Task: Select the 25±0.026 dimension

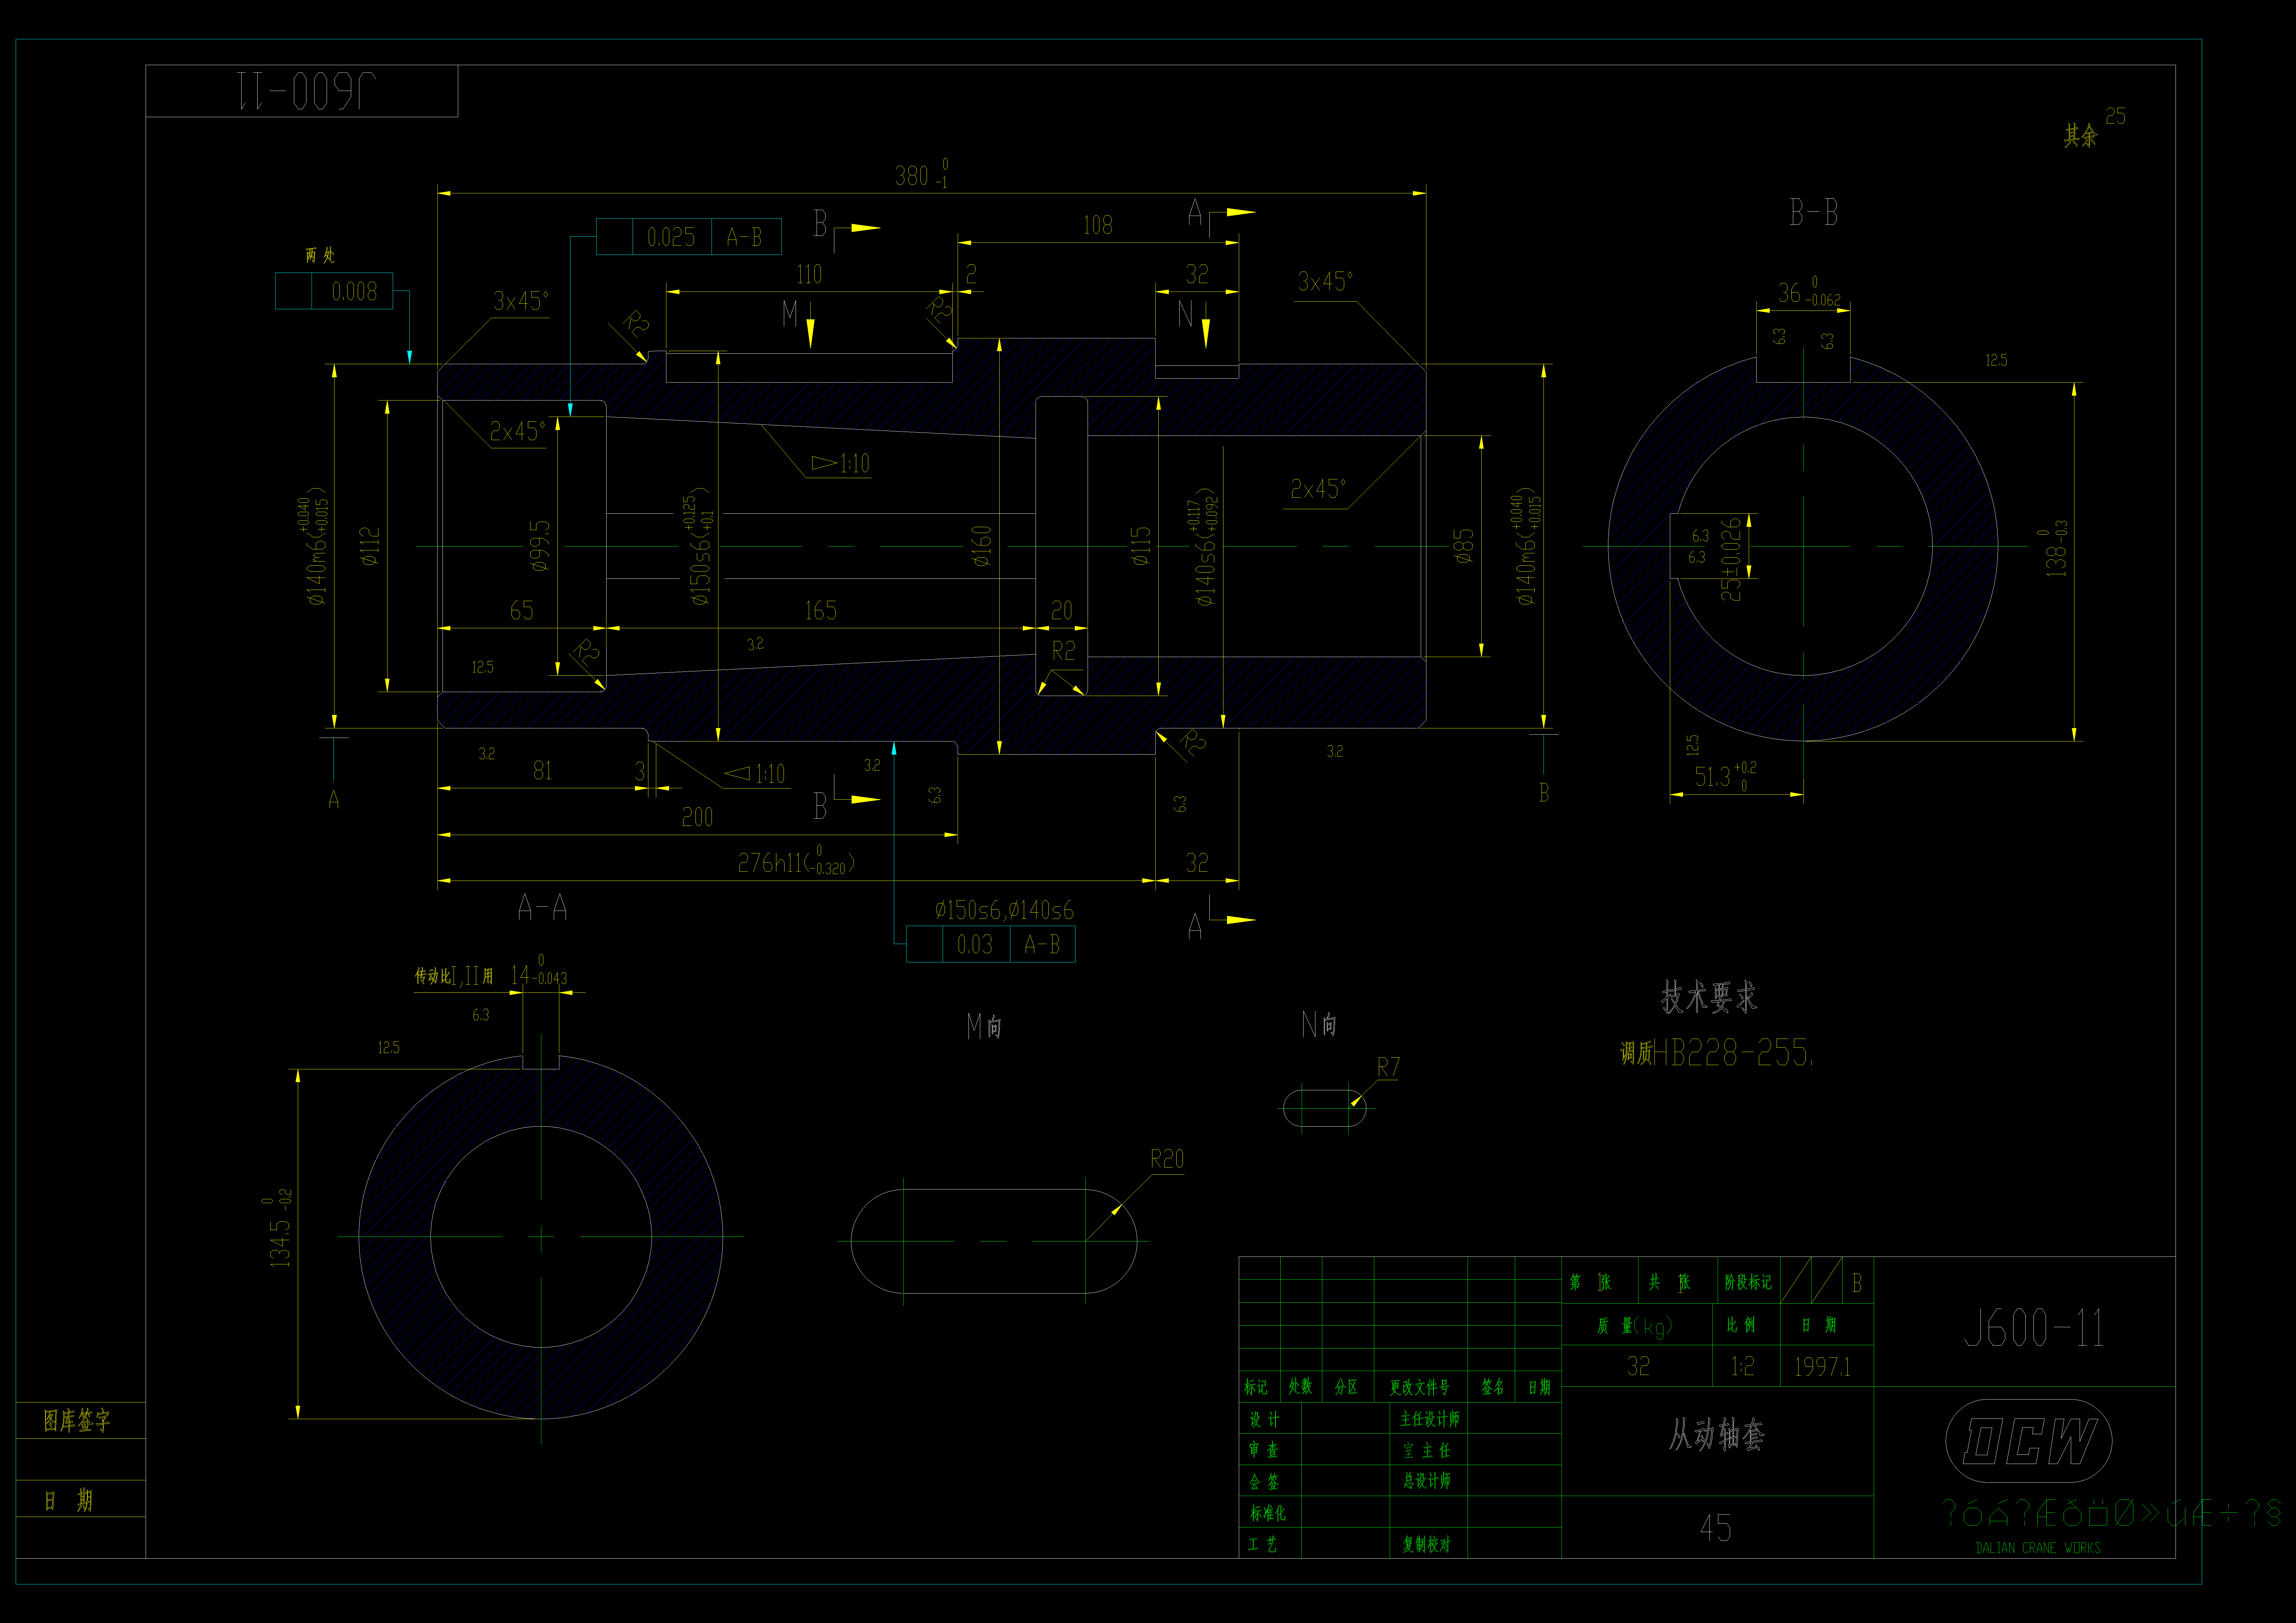Action: click(x=1731, y=559)
